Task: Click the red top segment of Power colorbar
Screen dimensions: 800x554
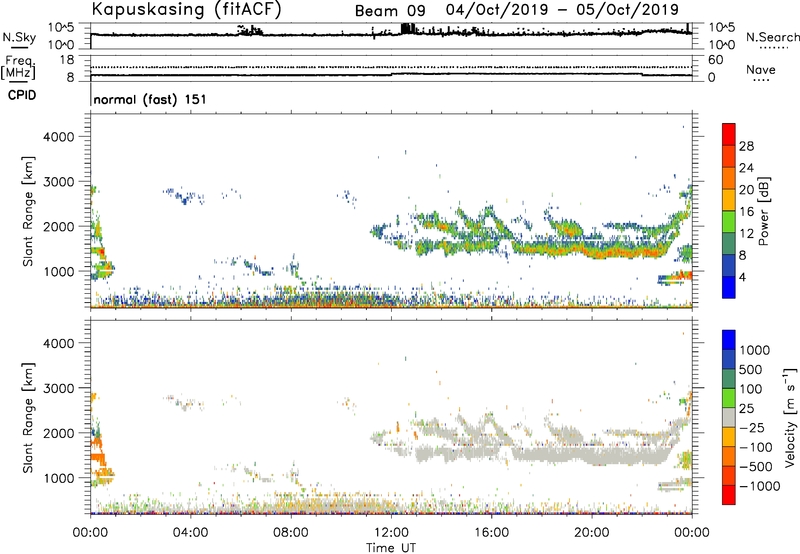Action: (x=729, y=134)
